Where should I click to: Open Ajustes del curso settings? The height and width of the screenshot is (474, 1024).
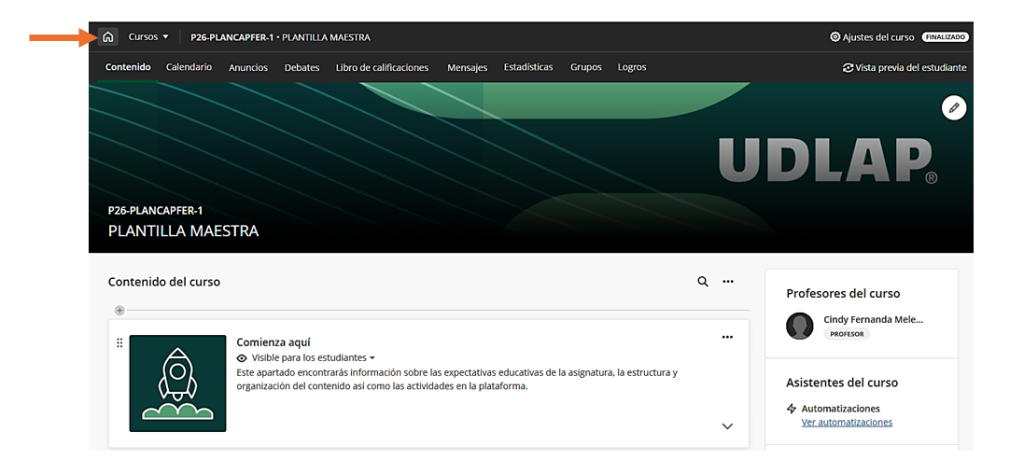[871, 37]
